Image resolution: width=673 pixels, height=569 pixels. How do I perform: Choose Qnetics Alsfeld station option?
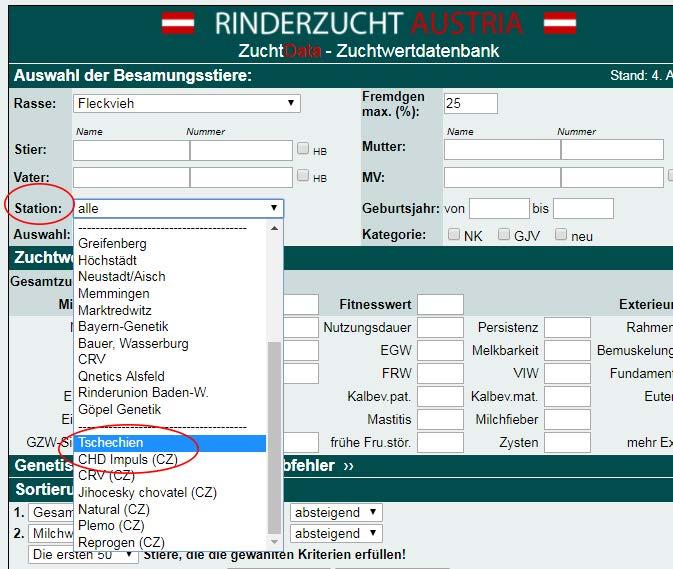click(170, 376)
